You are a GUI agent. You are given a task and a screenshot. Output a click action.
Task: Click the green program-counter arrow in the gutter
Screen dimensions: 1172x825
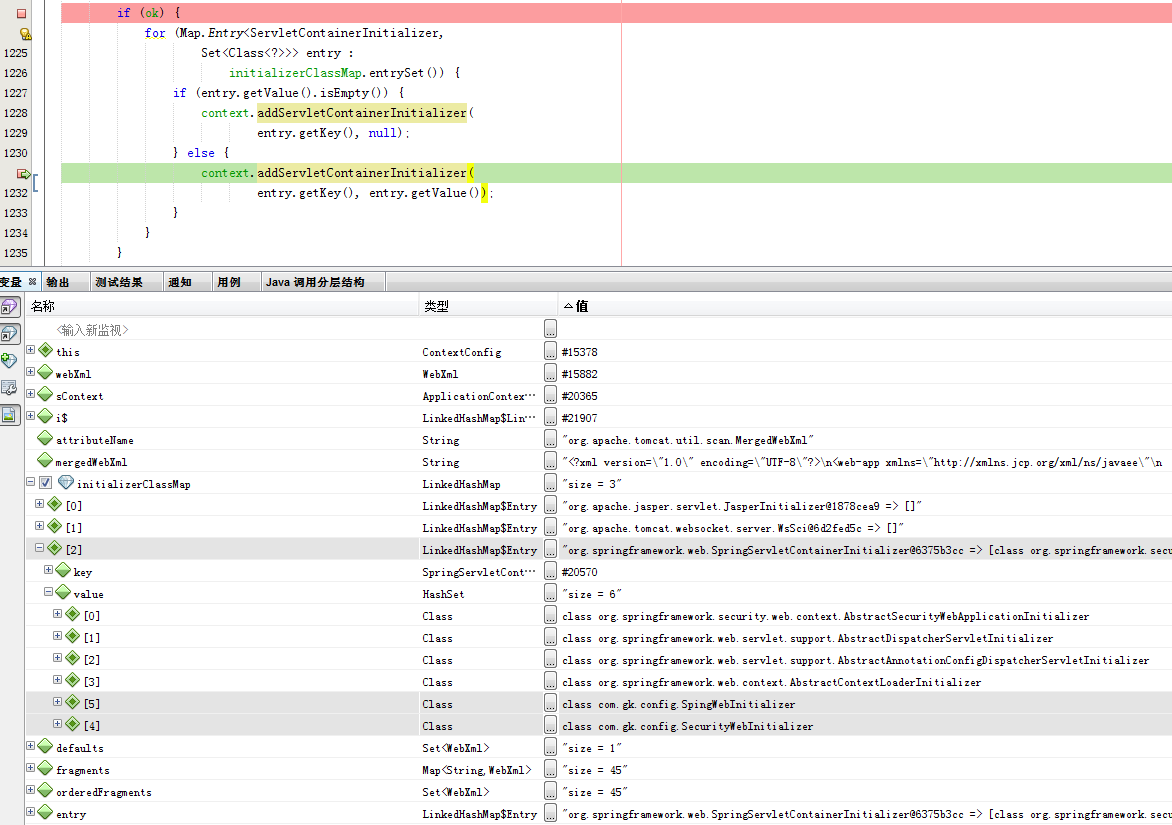click(24, 174)
